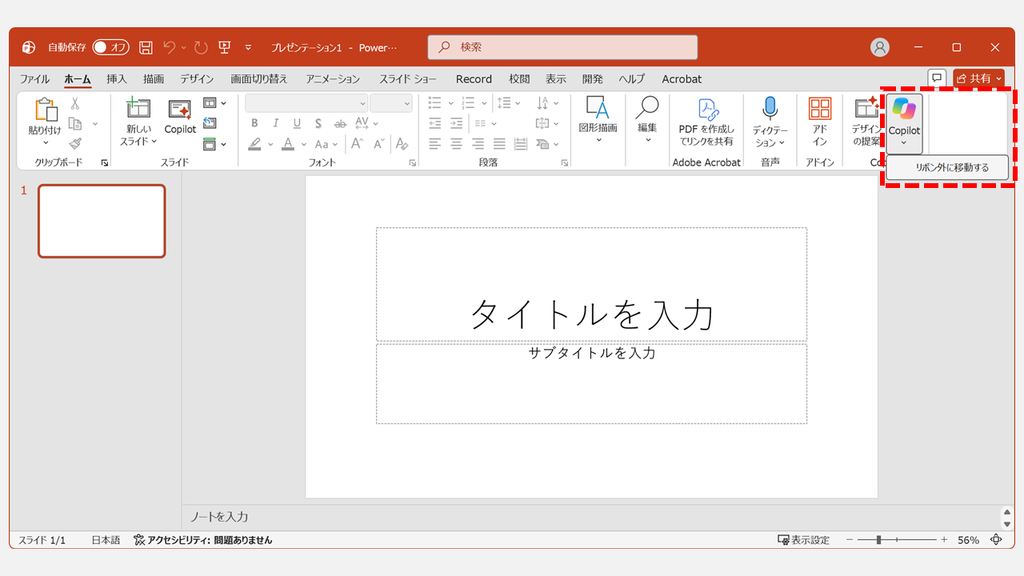The image size is (1024, 576).
Task: Open the Change Case Aa dropdown
Action: [326, 144]
